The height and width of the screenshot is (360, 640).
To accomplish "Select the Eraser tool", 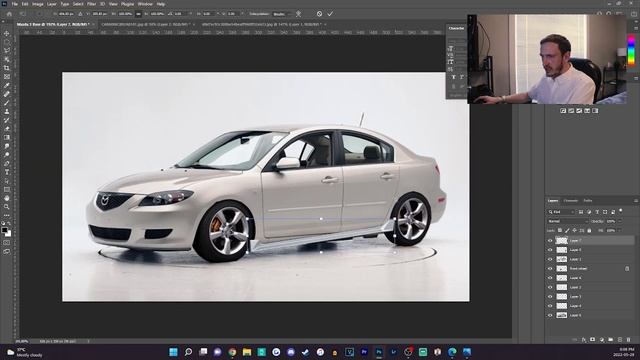I will [7, 129].
